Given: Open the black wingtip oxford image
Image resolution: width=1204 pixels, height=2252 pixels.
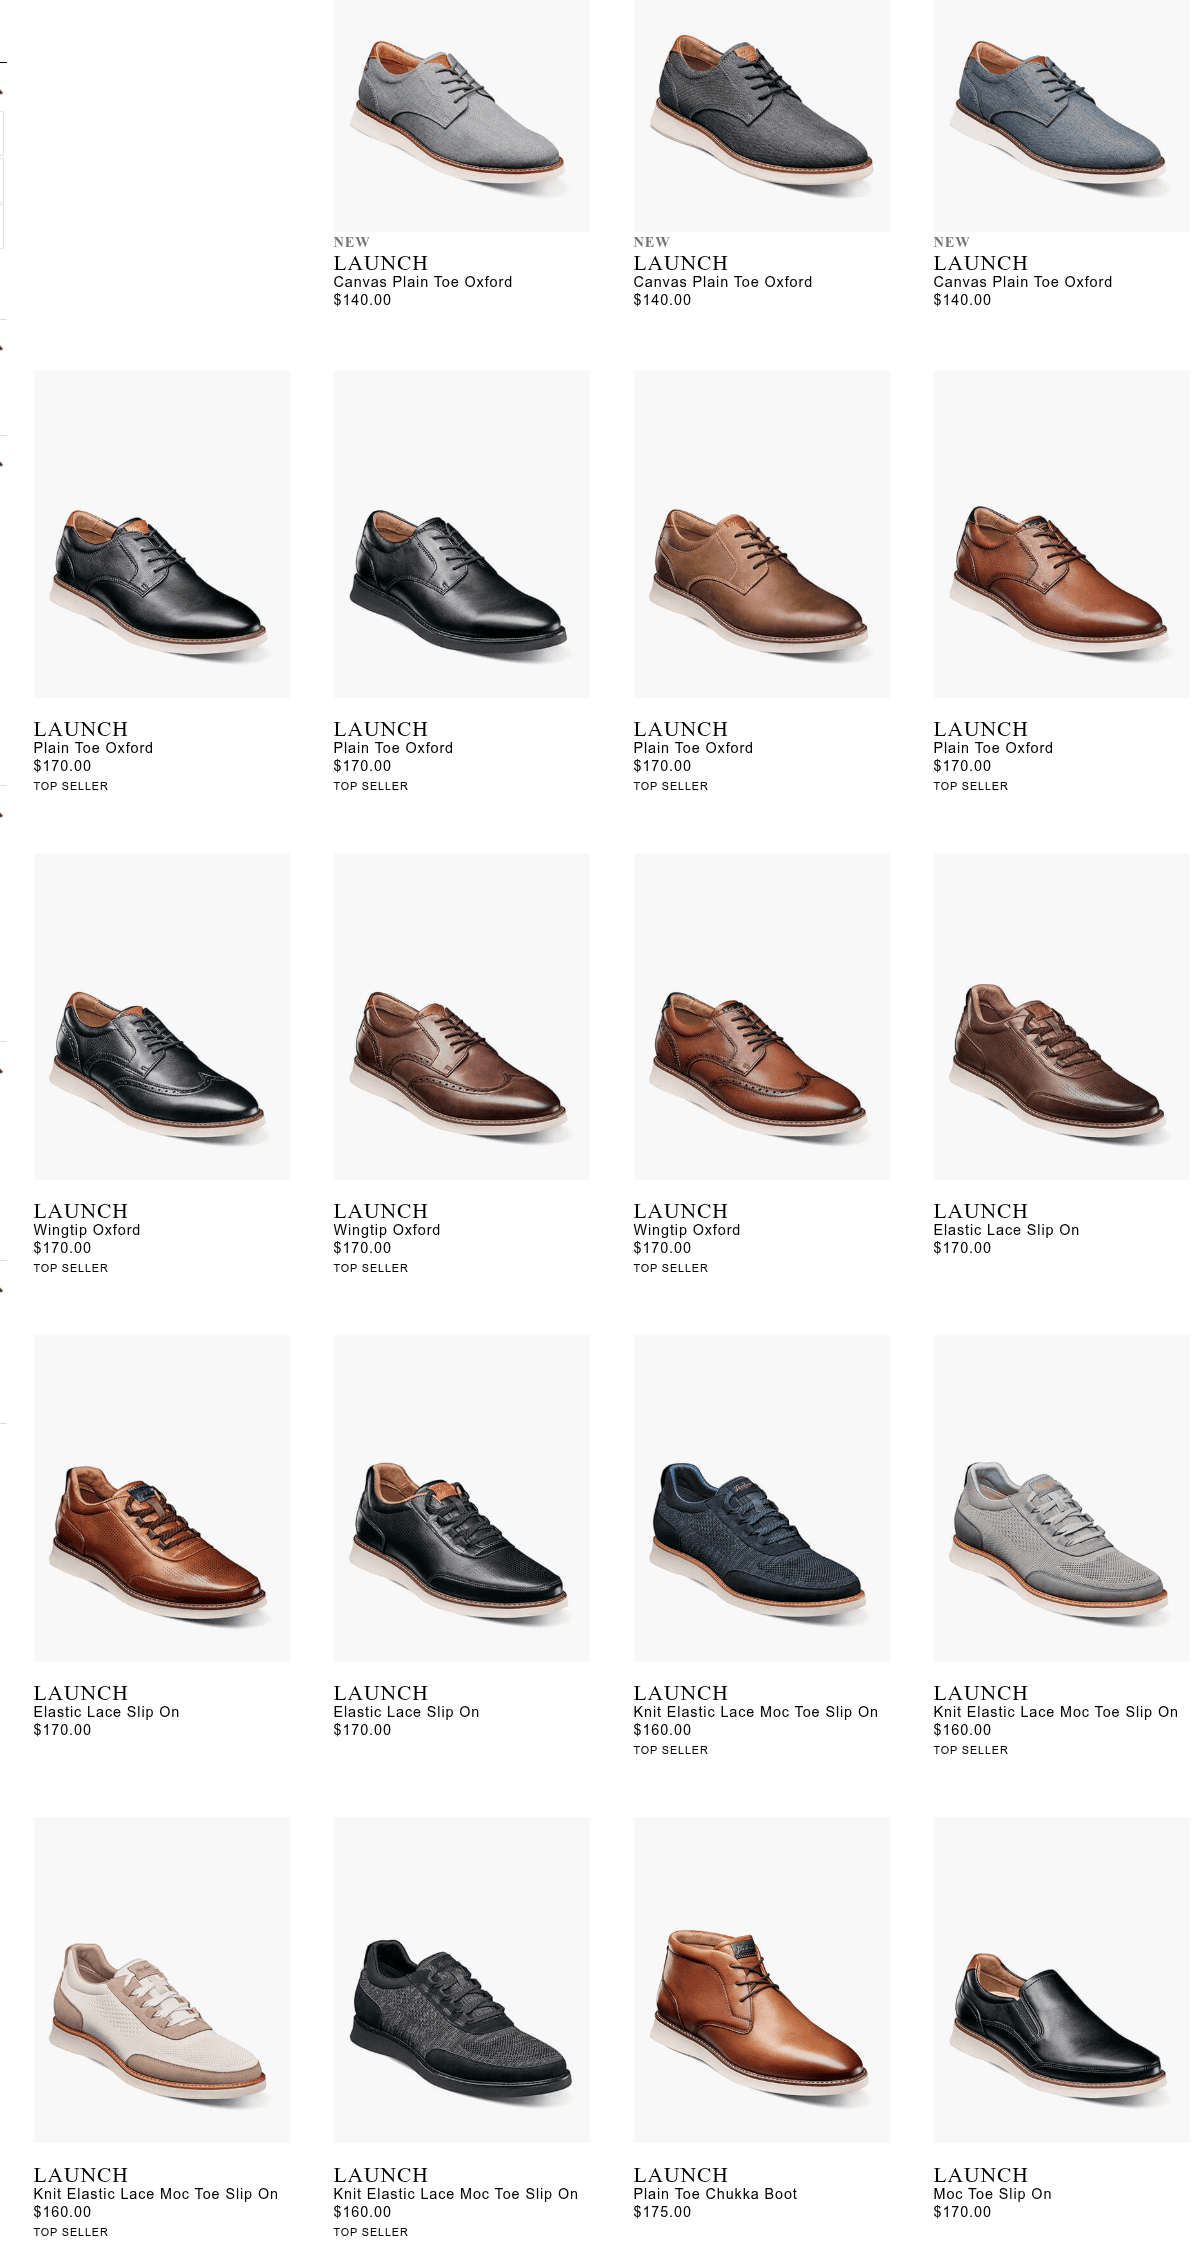Looking at the screenshot, I should (x=161, y=1016).
